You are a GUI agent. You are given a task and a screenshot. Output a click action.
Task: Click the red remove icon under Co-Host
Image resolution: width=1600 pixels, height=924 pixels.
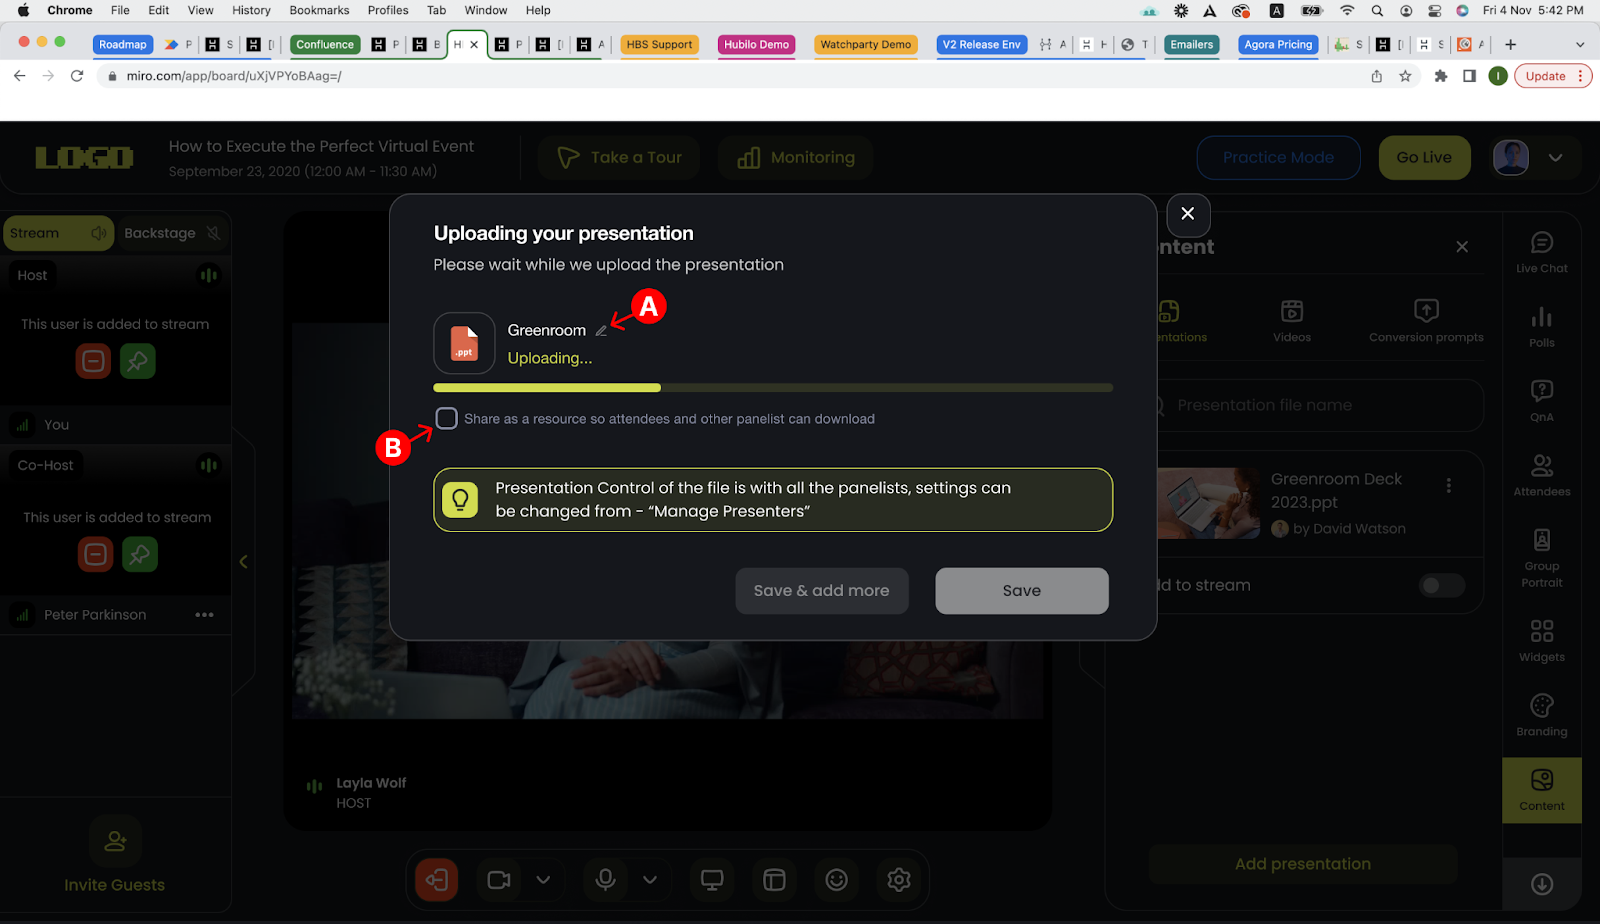point(95,554)
